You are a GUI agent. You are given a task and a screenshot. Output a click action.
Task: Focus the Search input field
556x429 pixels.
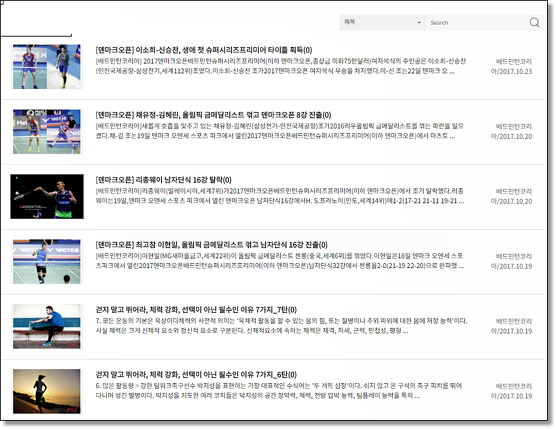[477, 22]
